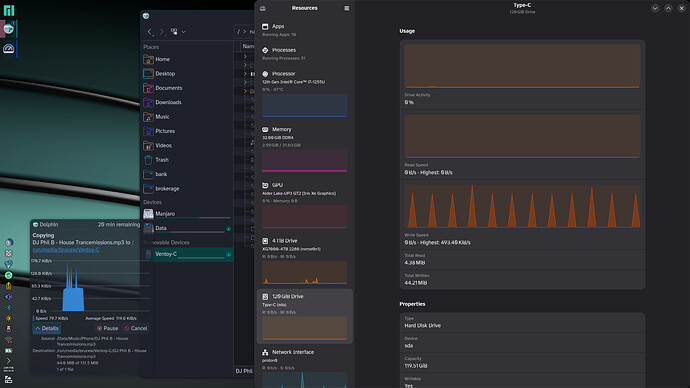The width and height of the screenshot is (690, 388).
Task: Select the 128 GB Drive Type-C entry
Action: tap(305, 316)
